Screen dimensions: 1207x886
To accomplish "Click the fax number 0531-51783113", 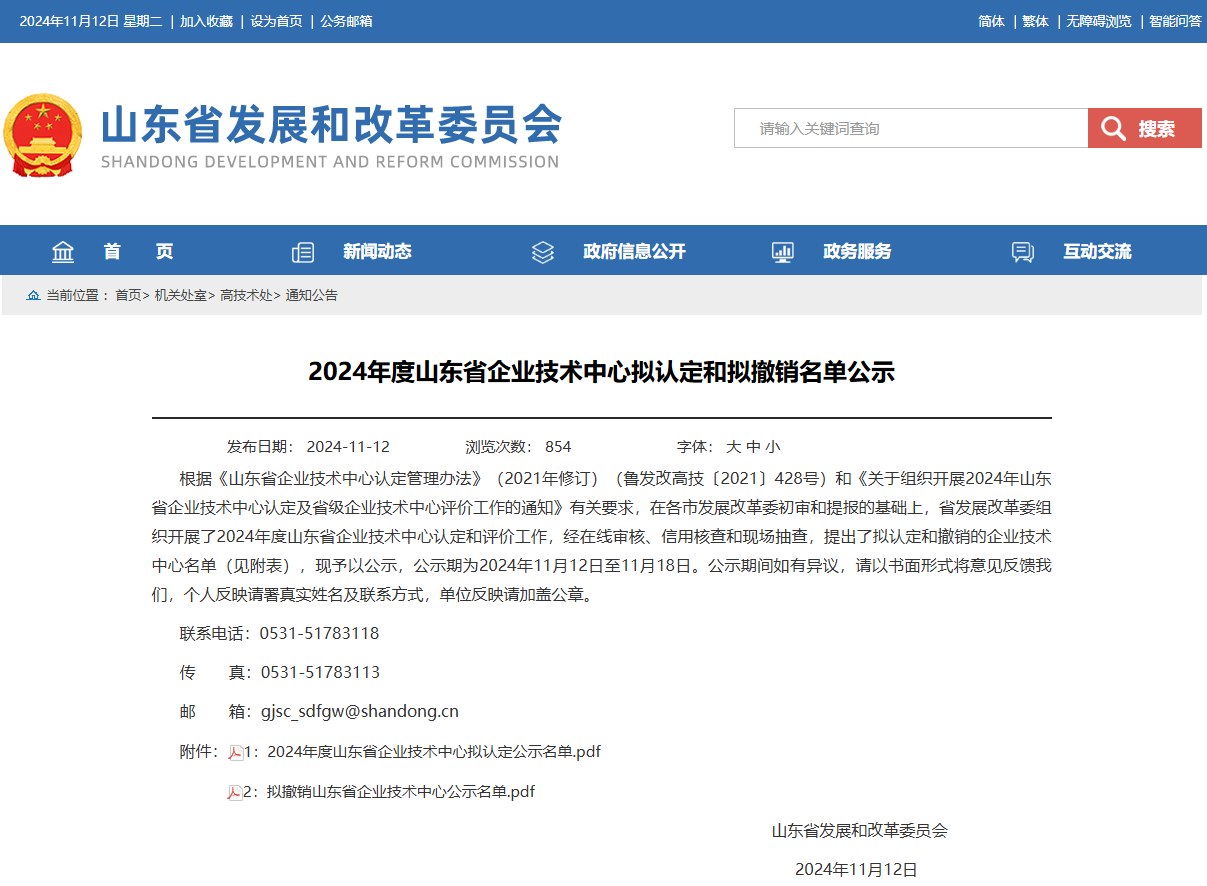I will tap(320, 672).
